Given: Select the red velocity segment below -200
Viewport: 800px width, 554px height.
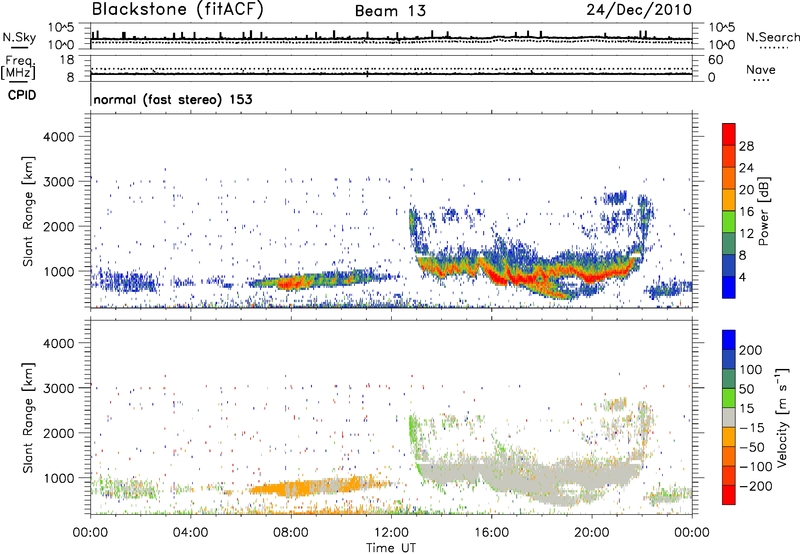Looking at the screenshot, I should (729, 495).
